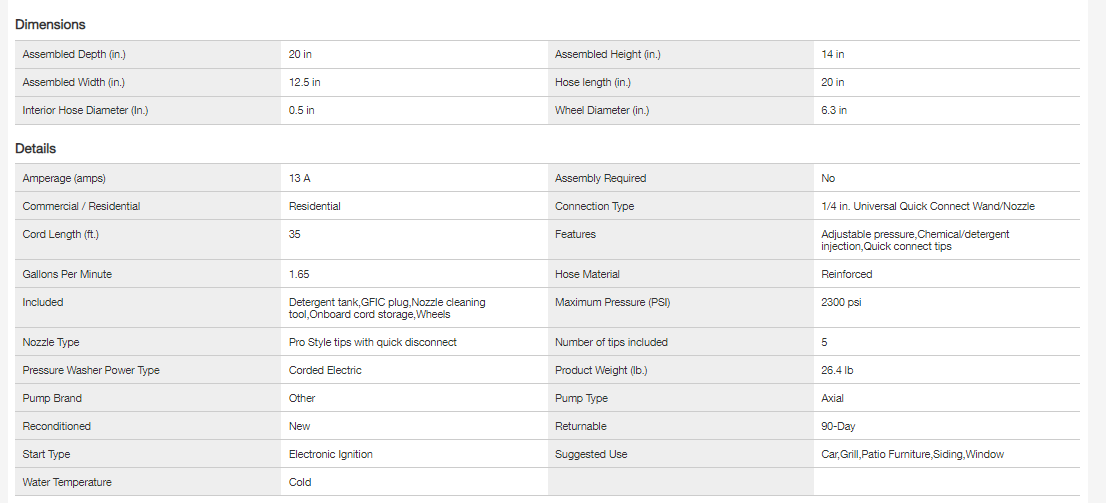
Task: Click the Details section heading
Action: click(36, 148)
